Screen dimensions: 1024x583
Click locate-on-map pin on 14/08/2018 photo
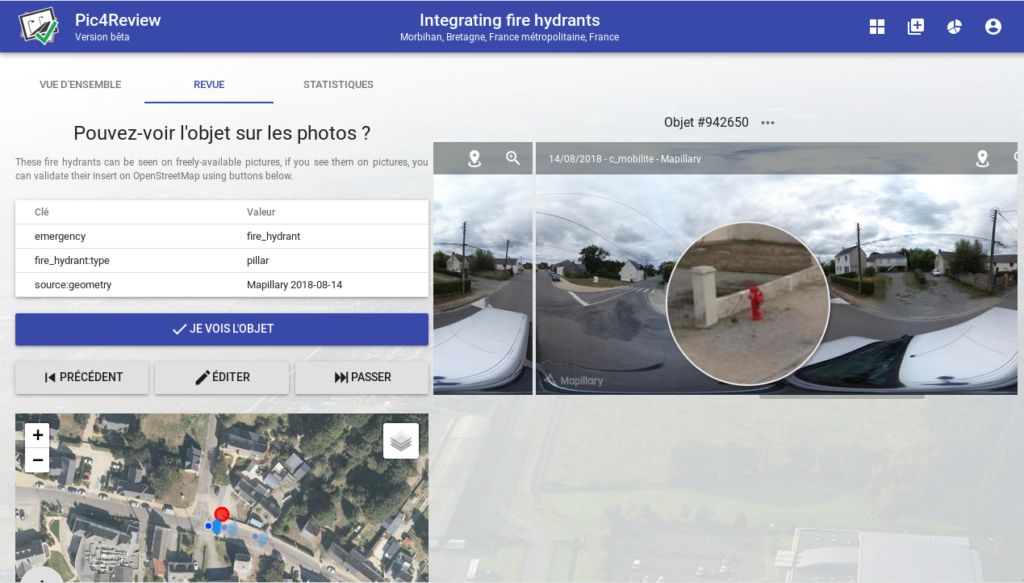point(982,158)
